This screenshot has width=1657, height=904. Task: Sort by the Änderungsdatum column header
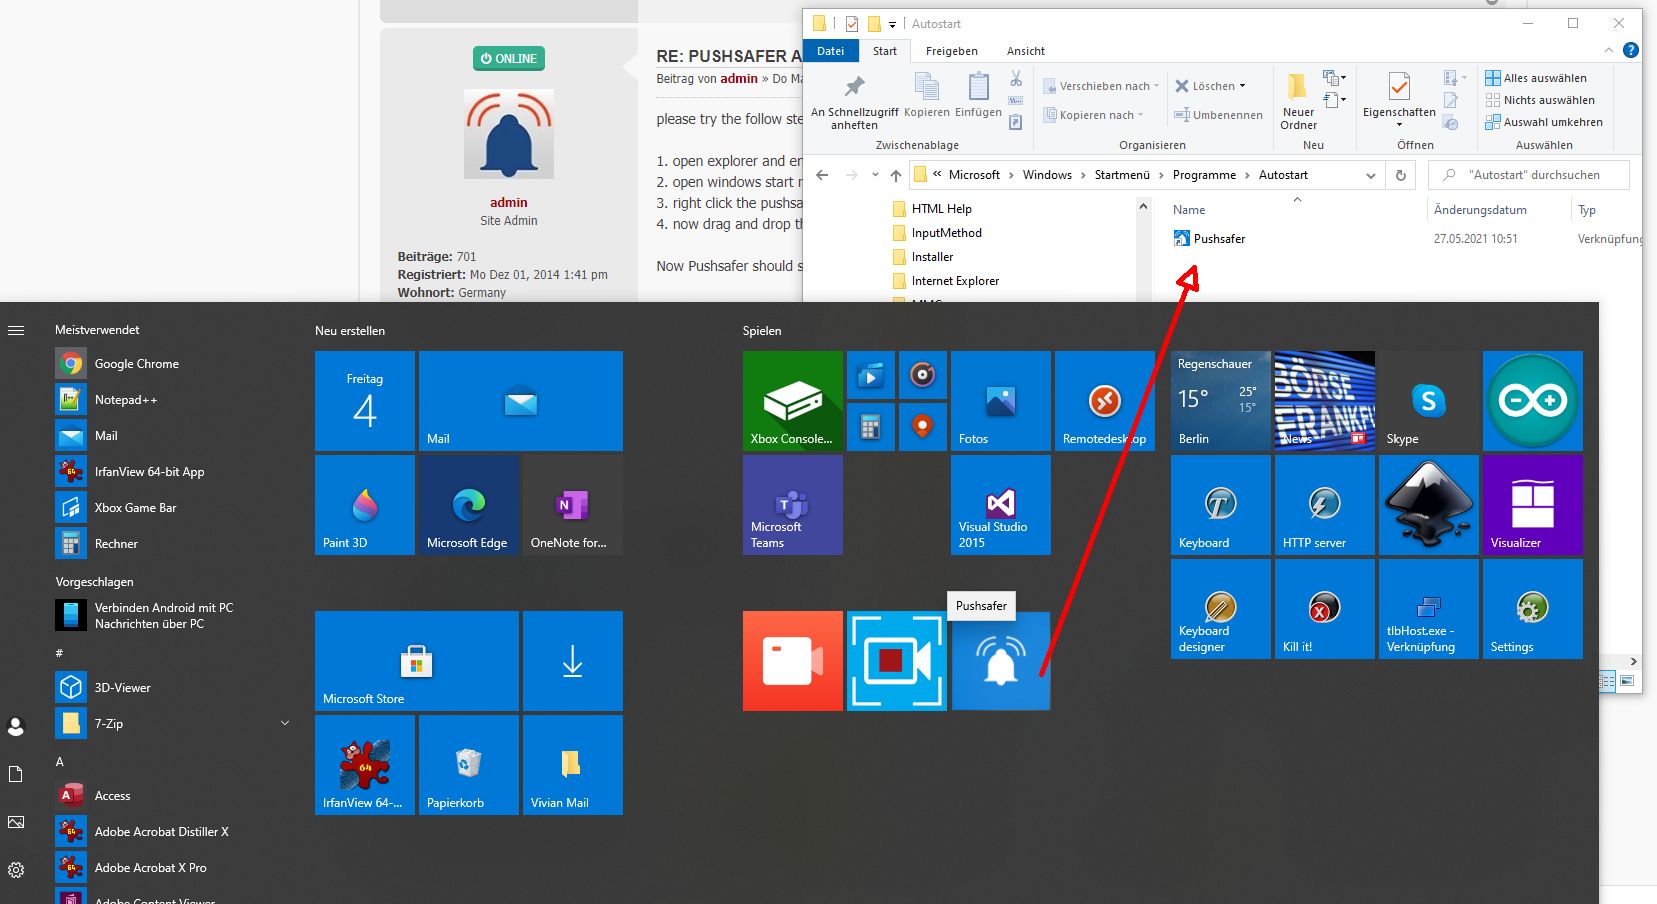click(1480, 210)
